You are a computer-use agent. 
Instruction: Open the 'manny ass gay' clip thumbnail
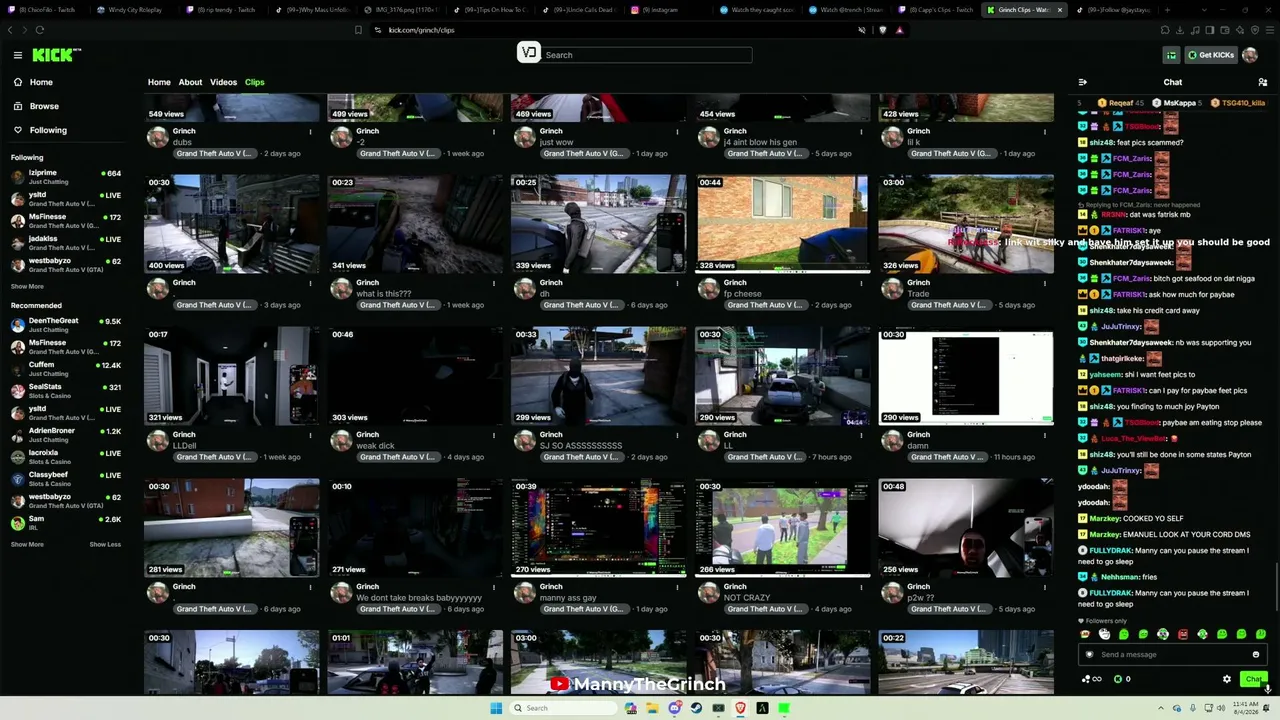[598, 528]
